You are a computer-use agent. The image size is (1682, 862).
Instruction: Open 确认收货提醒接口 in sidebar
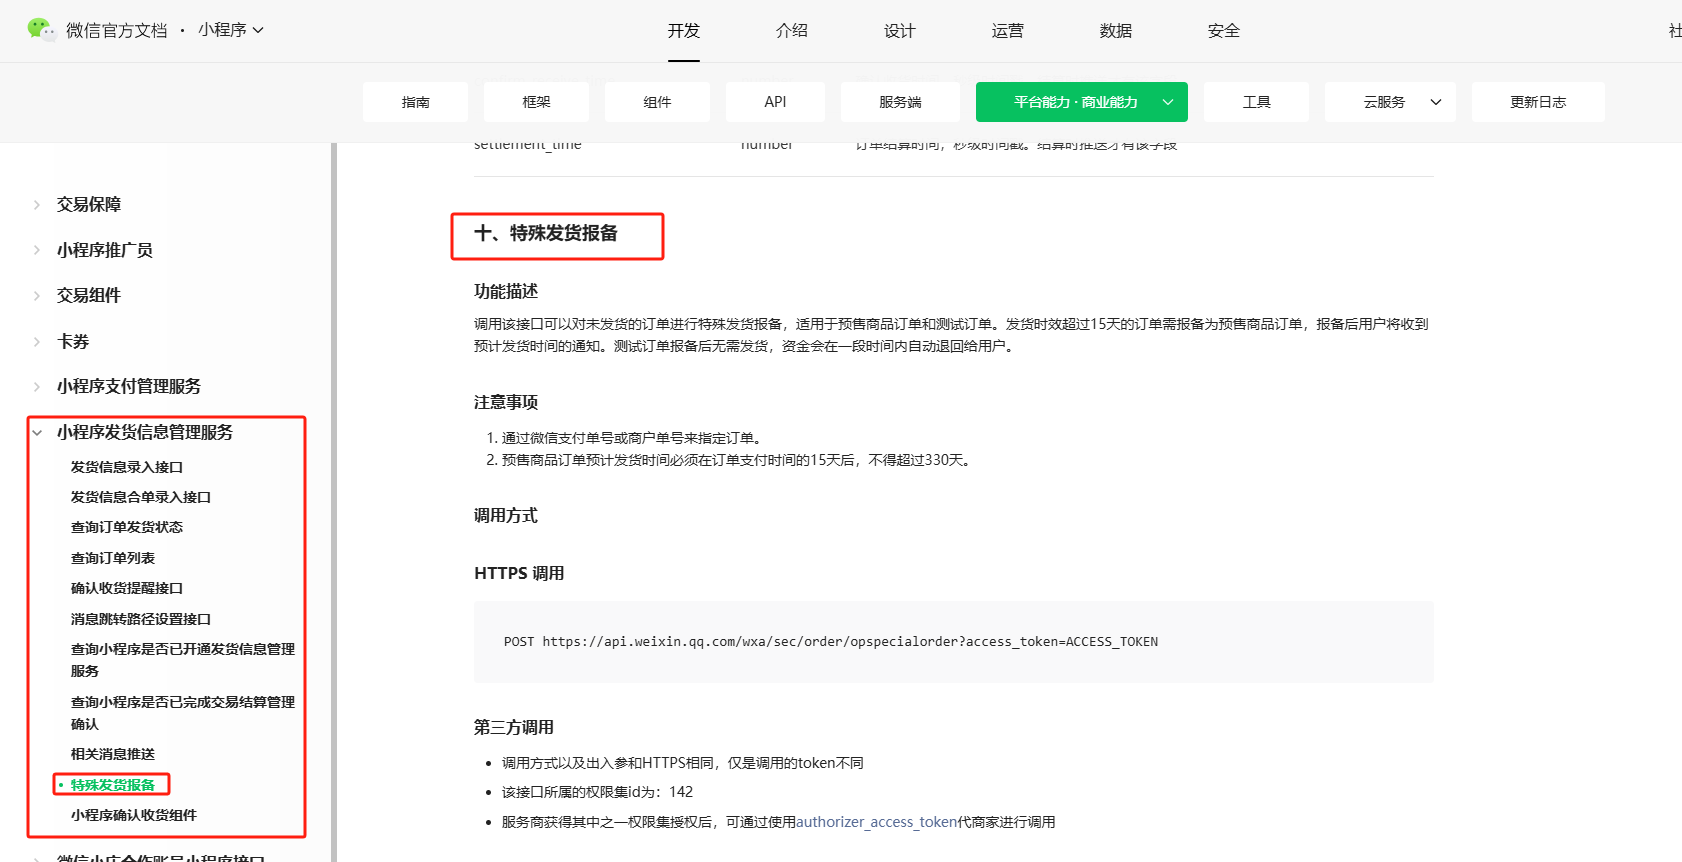click(x=127, y=588)
